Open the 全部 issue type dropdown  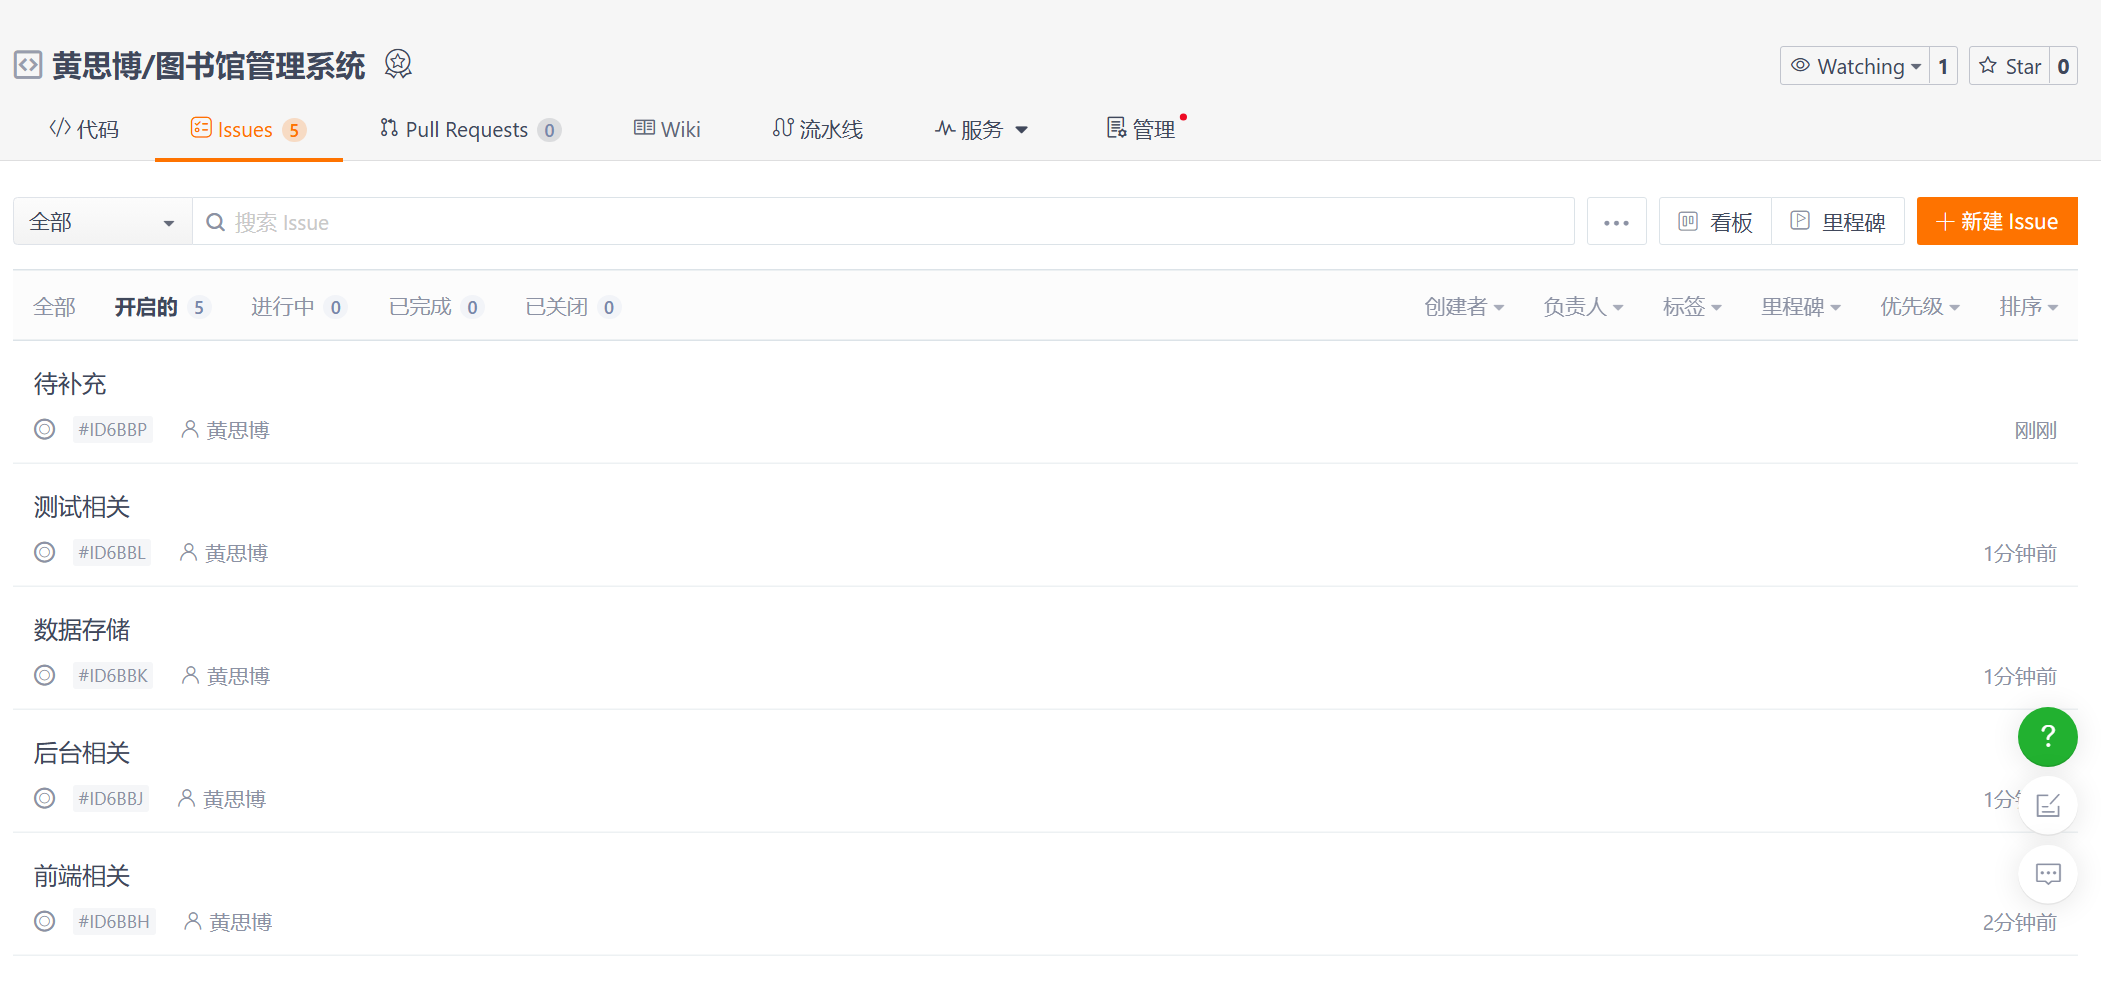pos(103,222)
